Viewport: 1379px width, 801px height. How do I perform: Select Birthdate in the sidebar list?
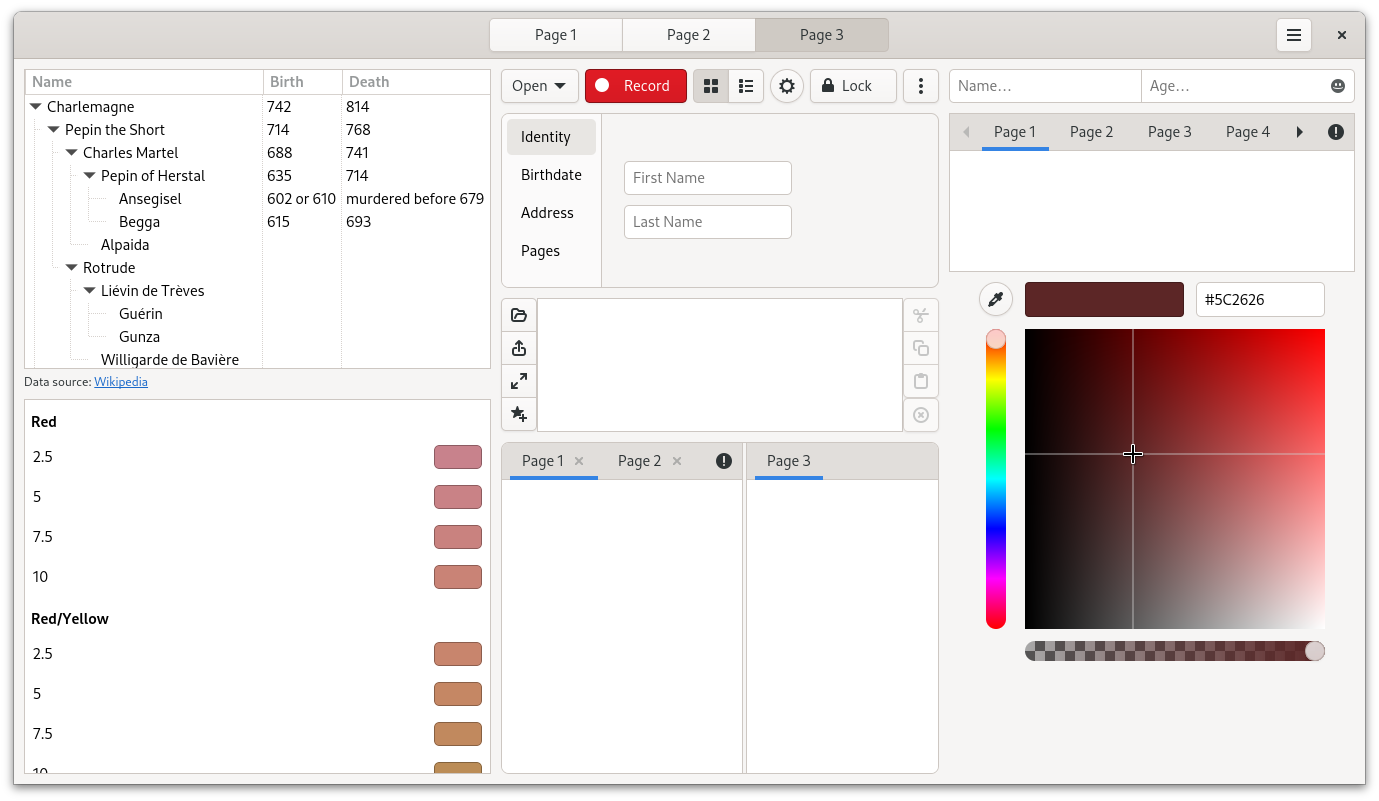coord(551,175)
